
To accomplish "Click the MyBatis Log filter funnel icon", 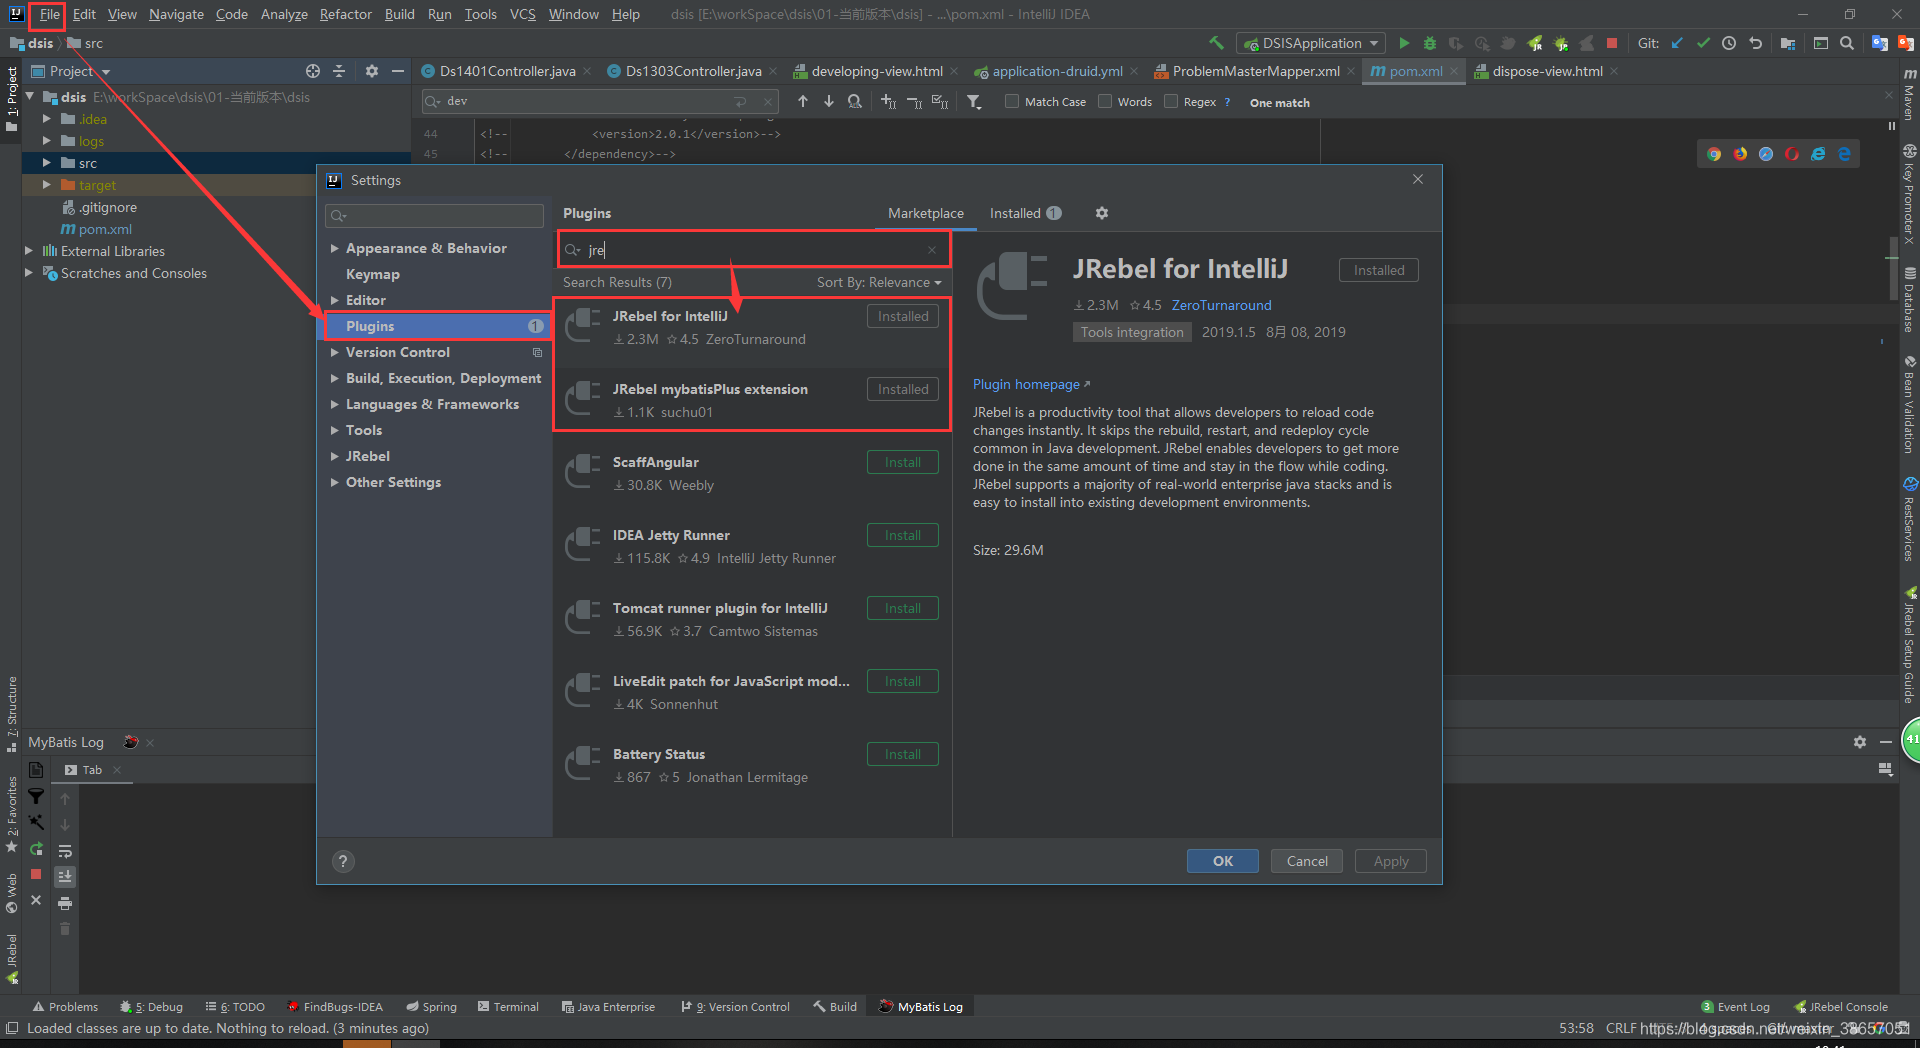I will pyautogui.click(x=36, y=796).
